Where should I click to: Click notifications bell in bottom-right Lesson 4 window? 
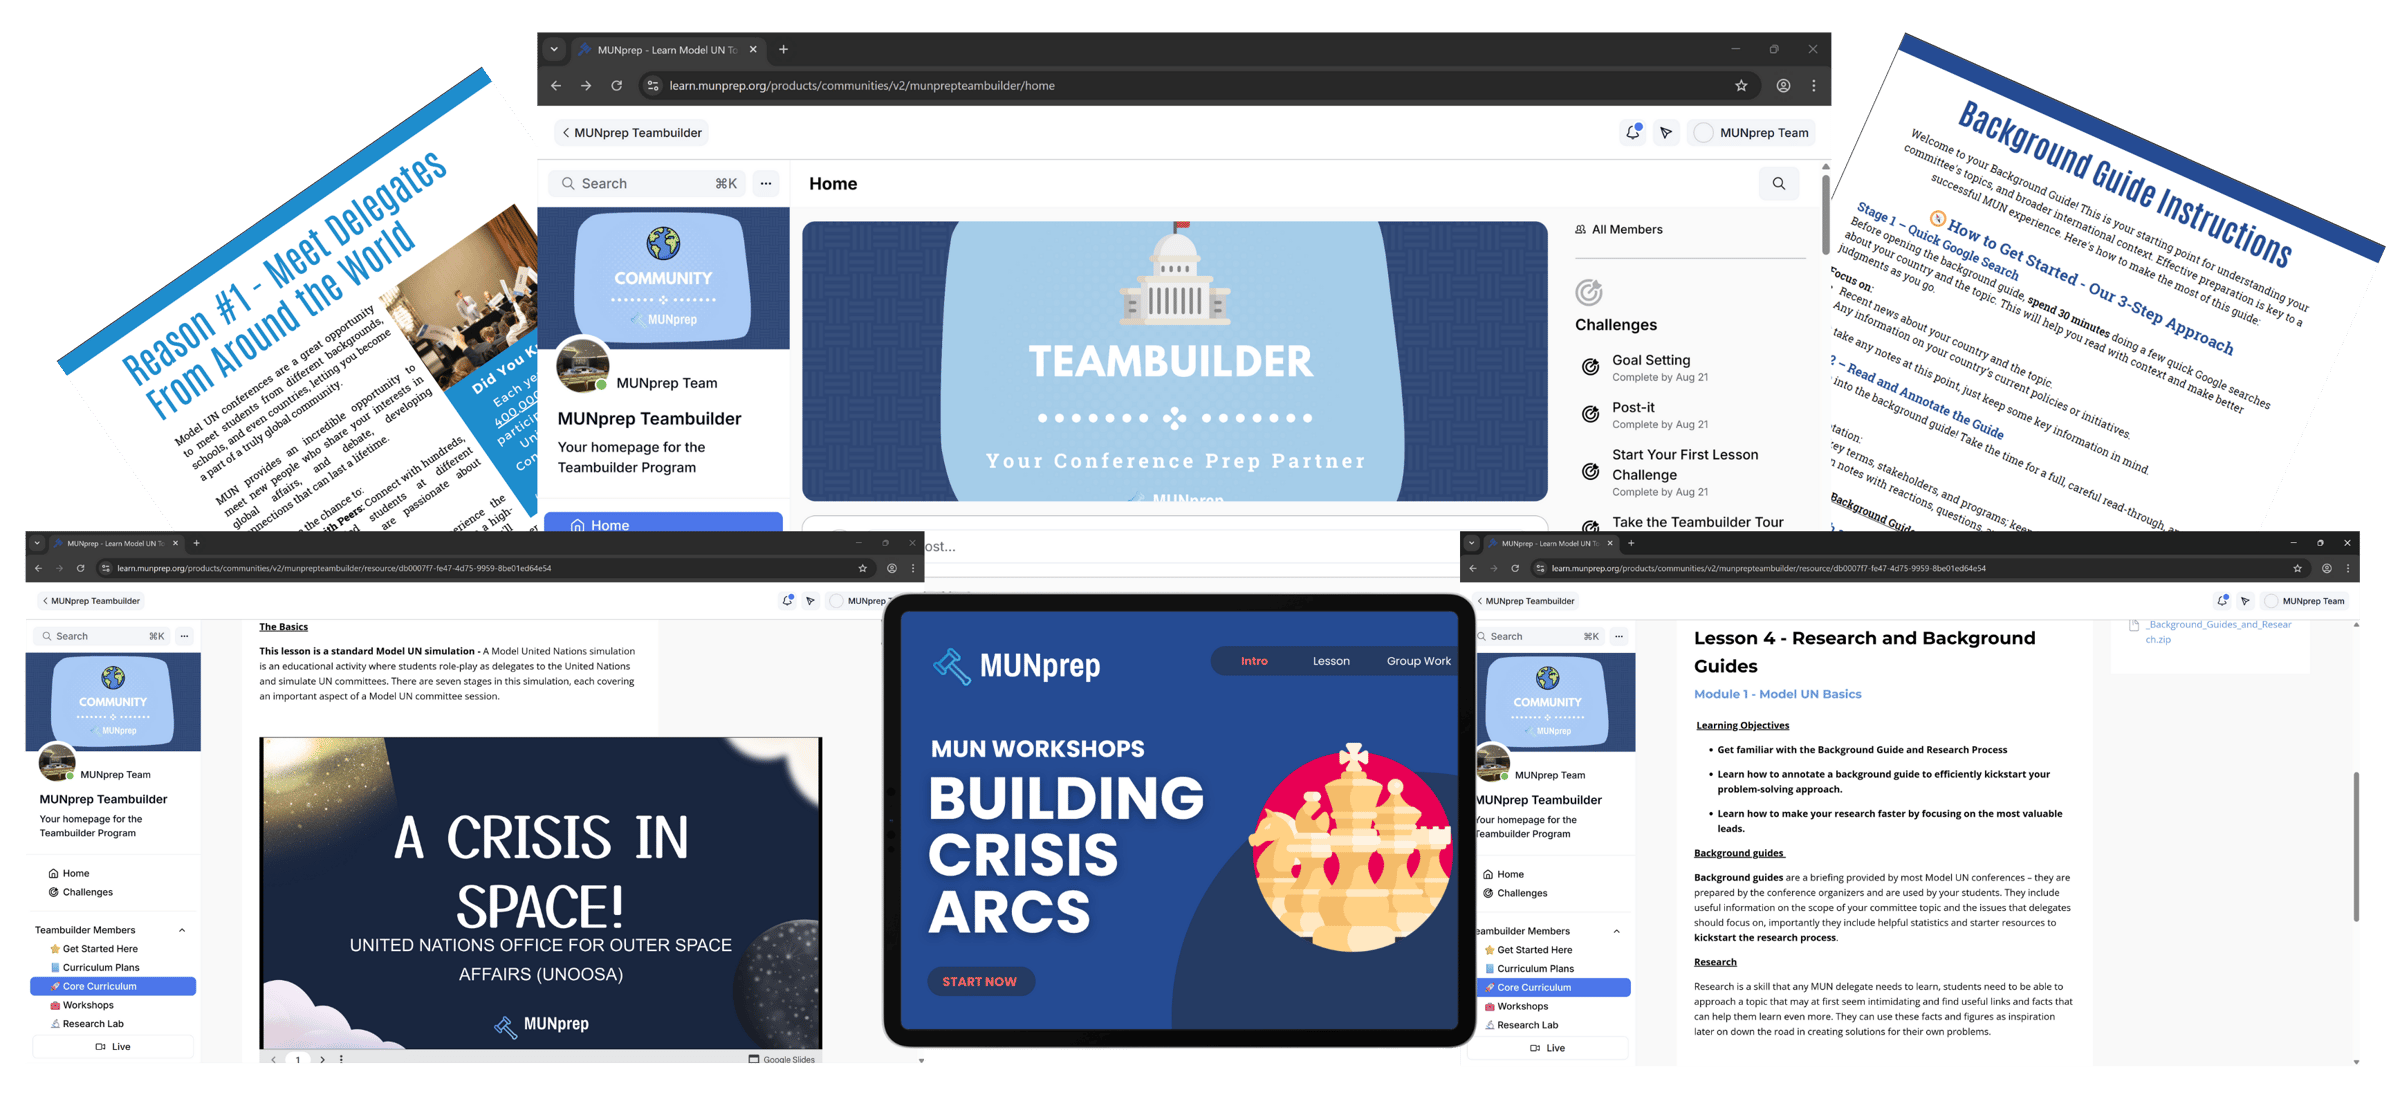click(x=2222, y=600)
